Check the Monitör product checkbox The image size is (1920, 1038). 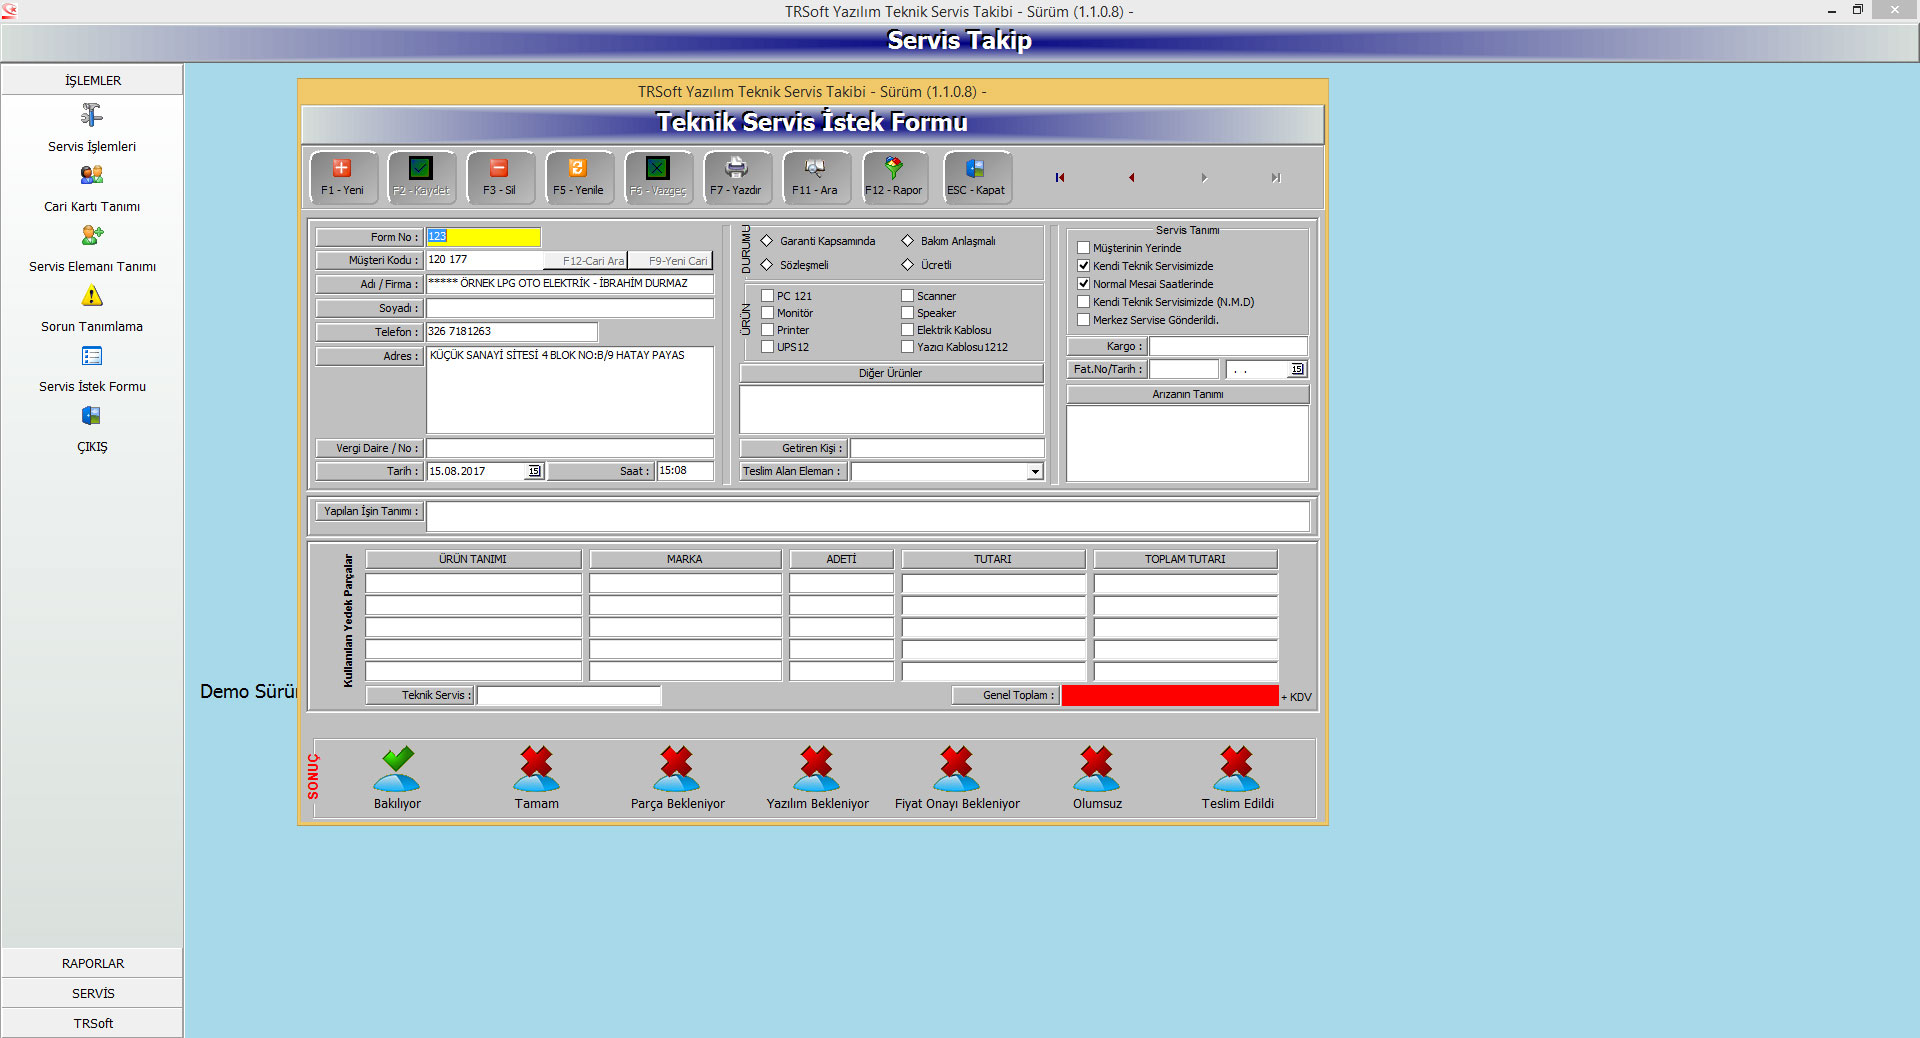(768, 313)
